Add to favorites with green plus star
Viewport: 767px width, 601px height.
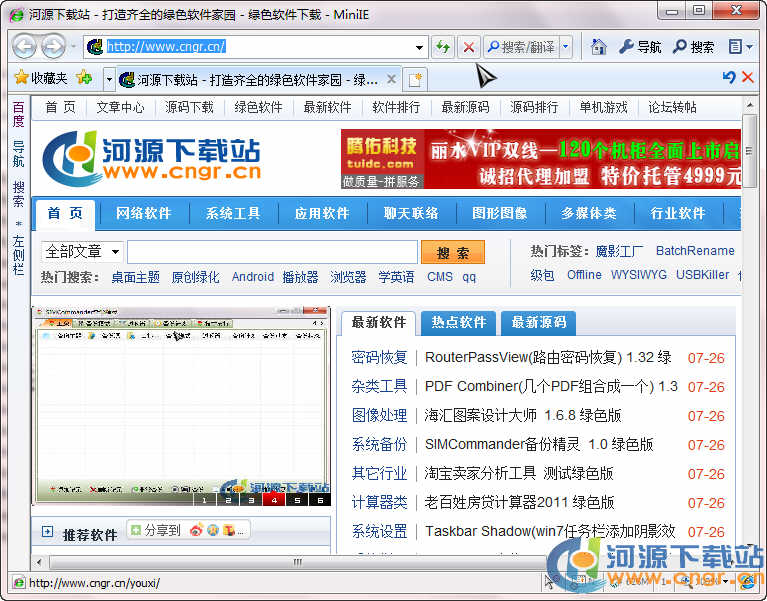click(x=84, y=77)
